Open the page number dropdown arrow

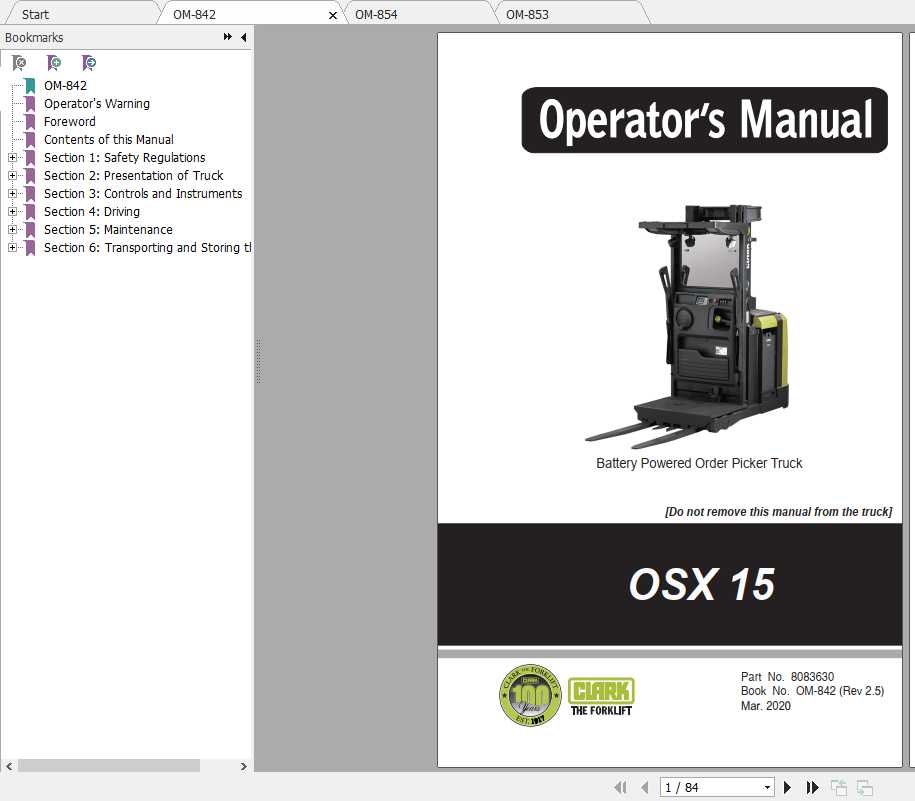[x=767, y=788]
